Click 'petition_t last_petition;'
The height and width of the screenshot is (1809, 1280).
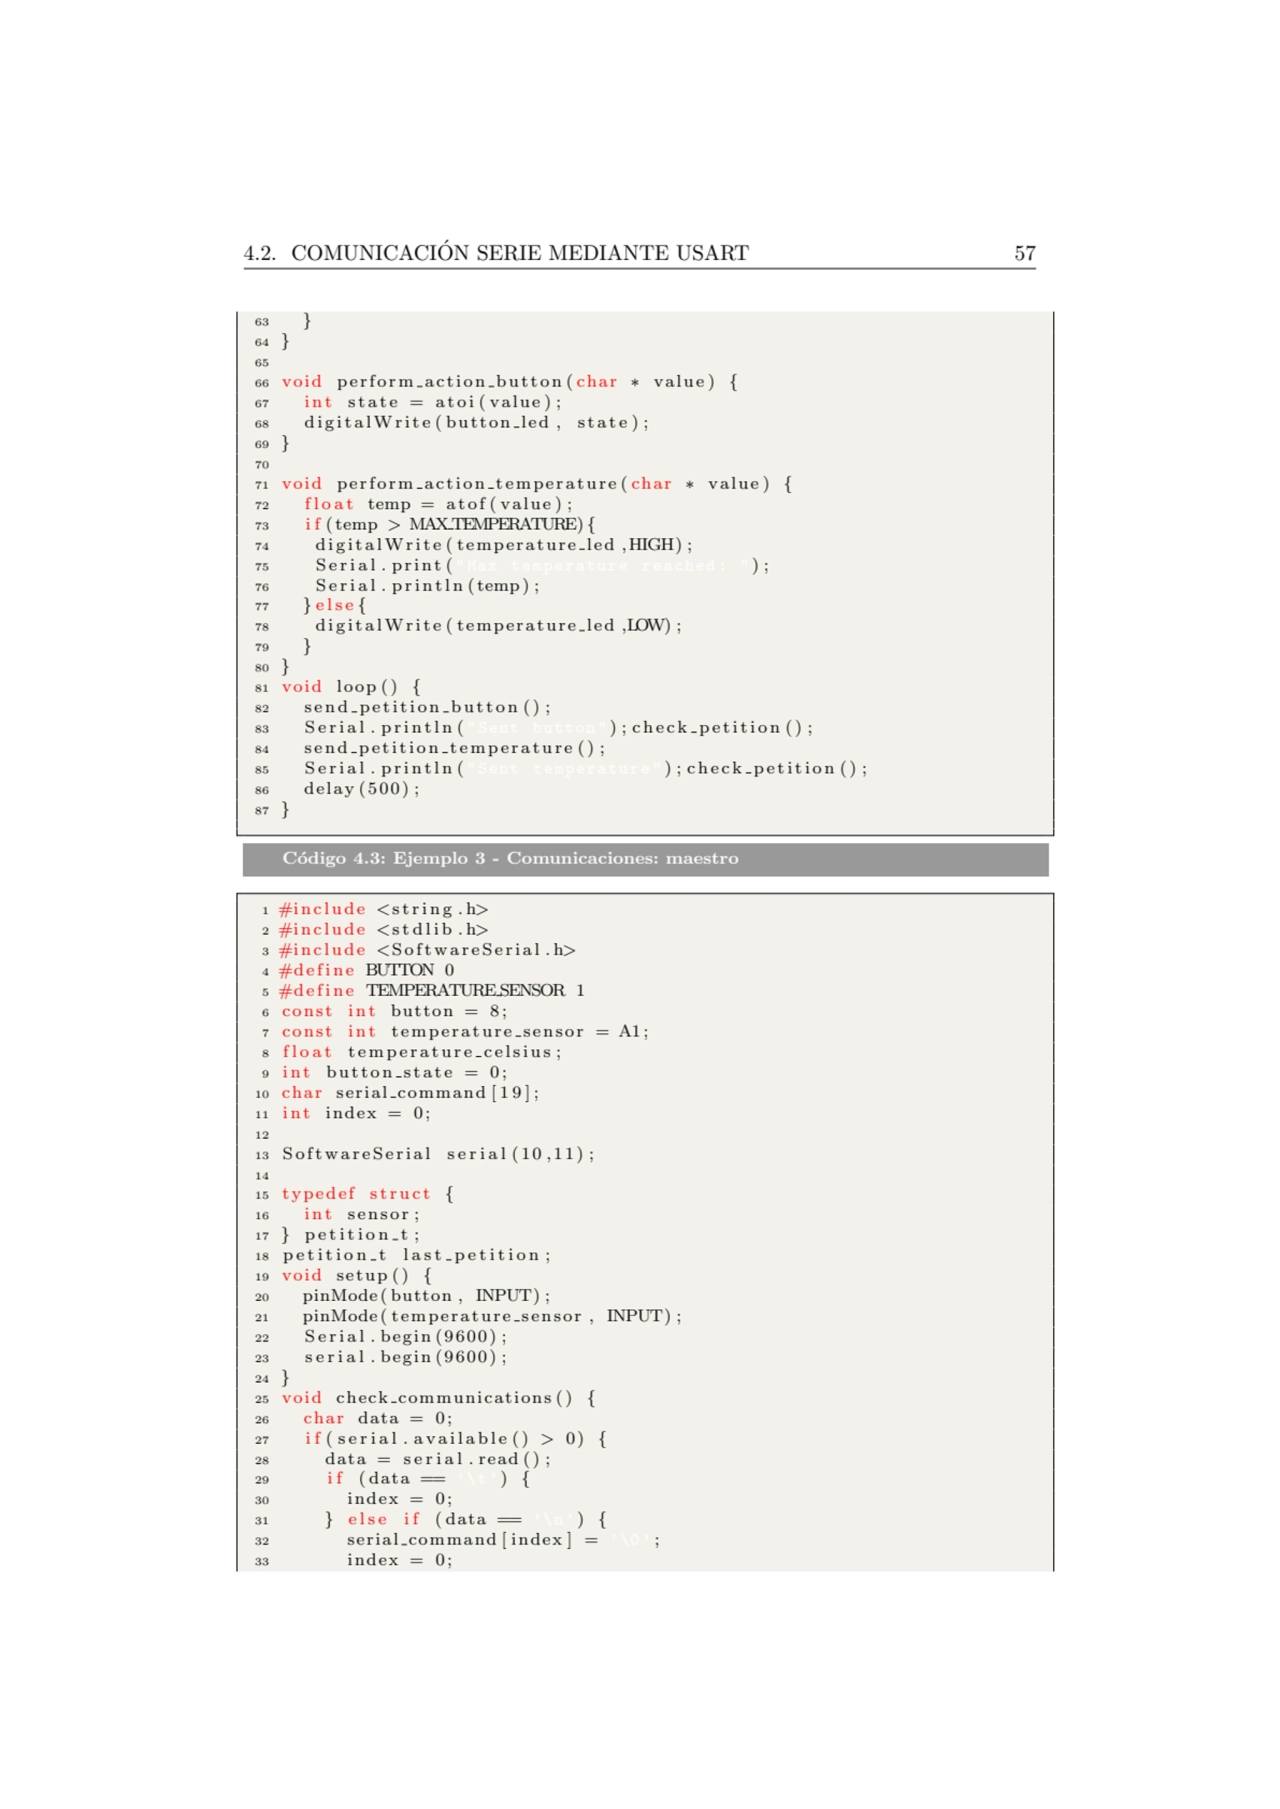pos(416,1255)
